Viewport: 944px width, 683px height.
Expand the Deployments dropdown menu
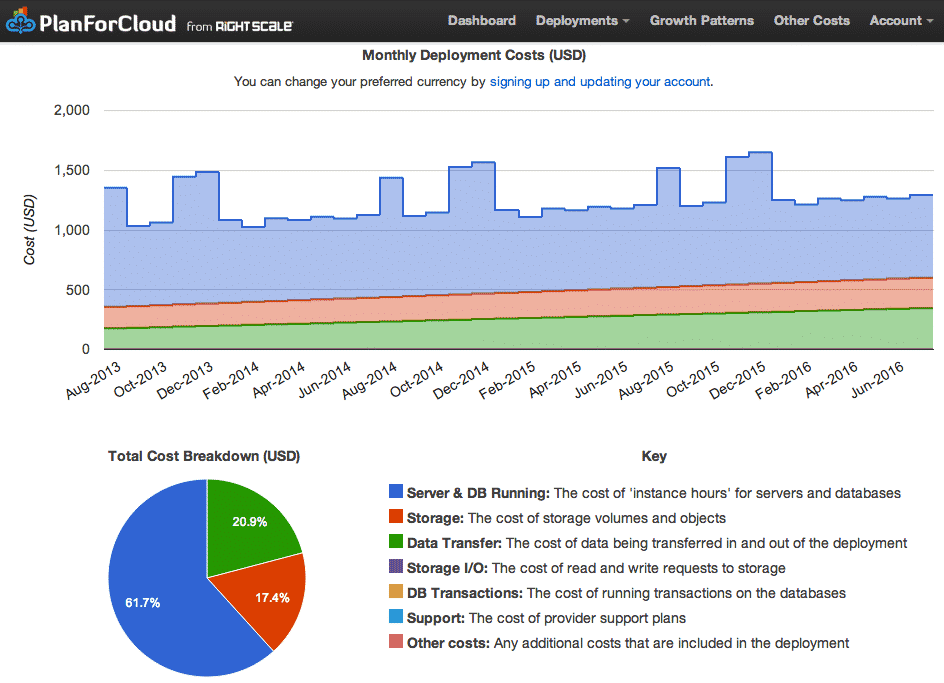[582, 20]
